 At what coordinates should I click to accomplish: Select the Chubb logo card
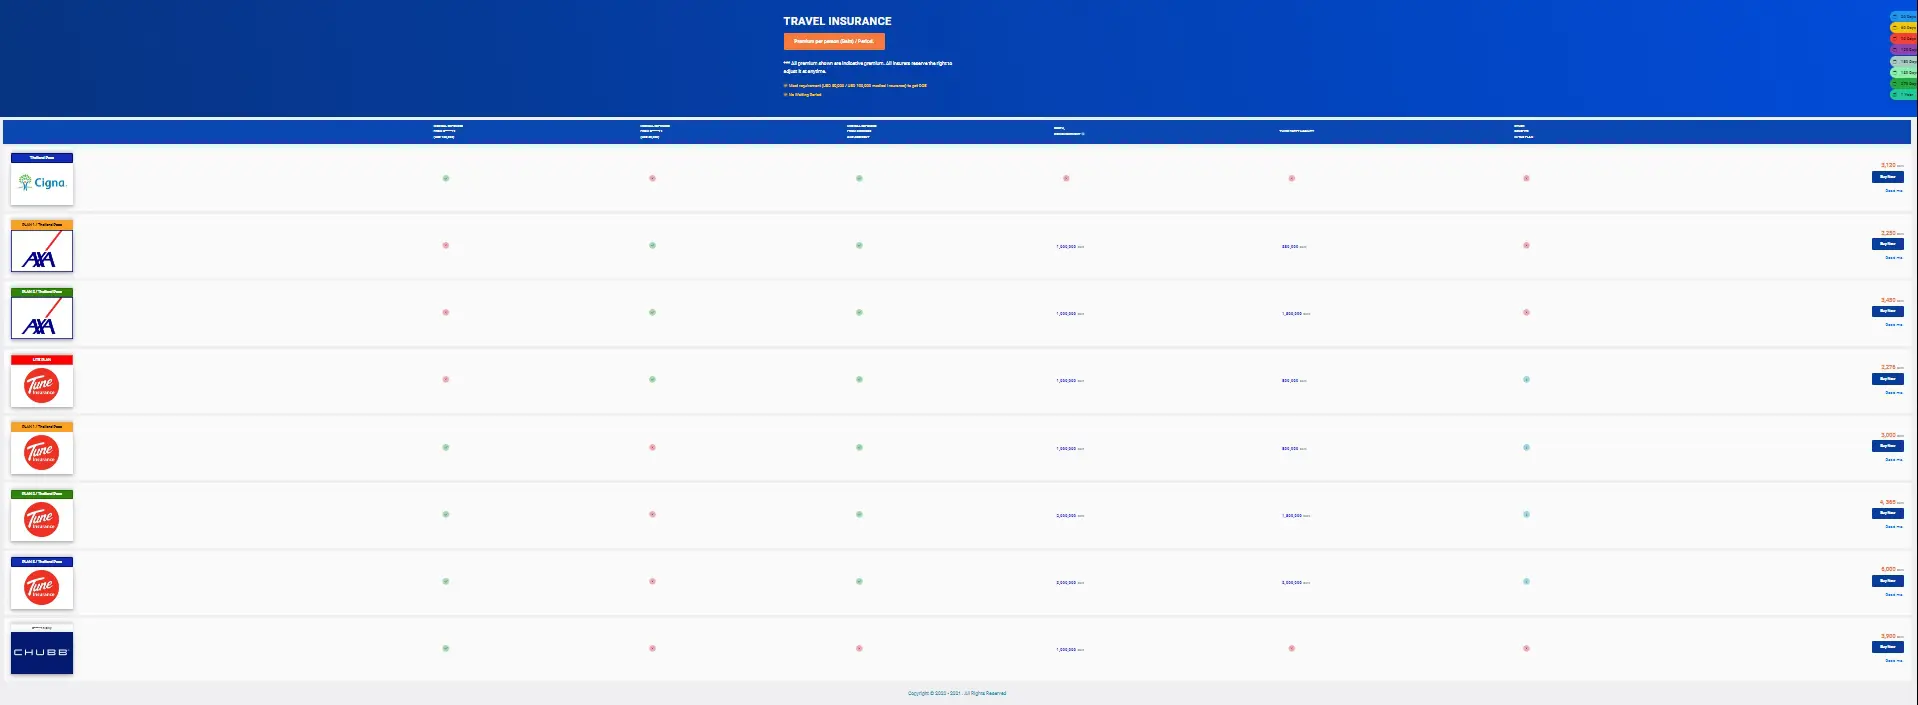(42, 652)
